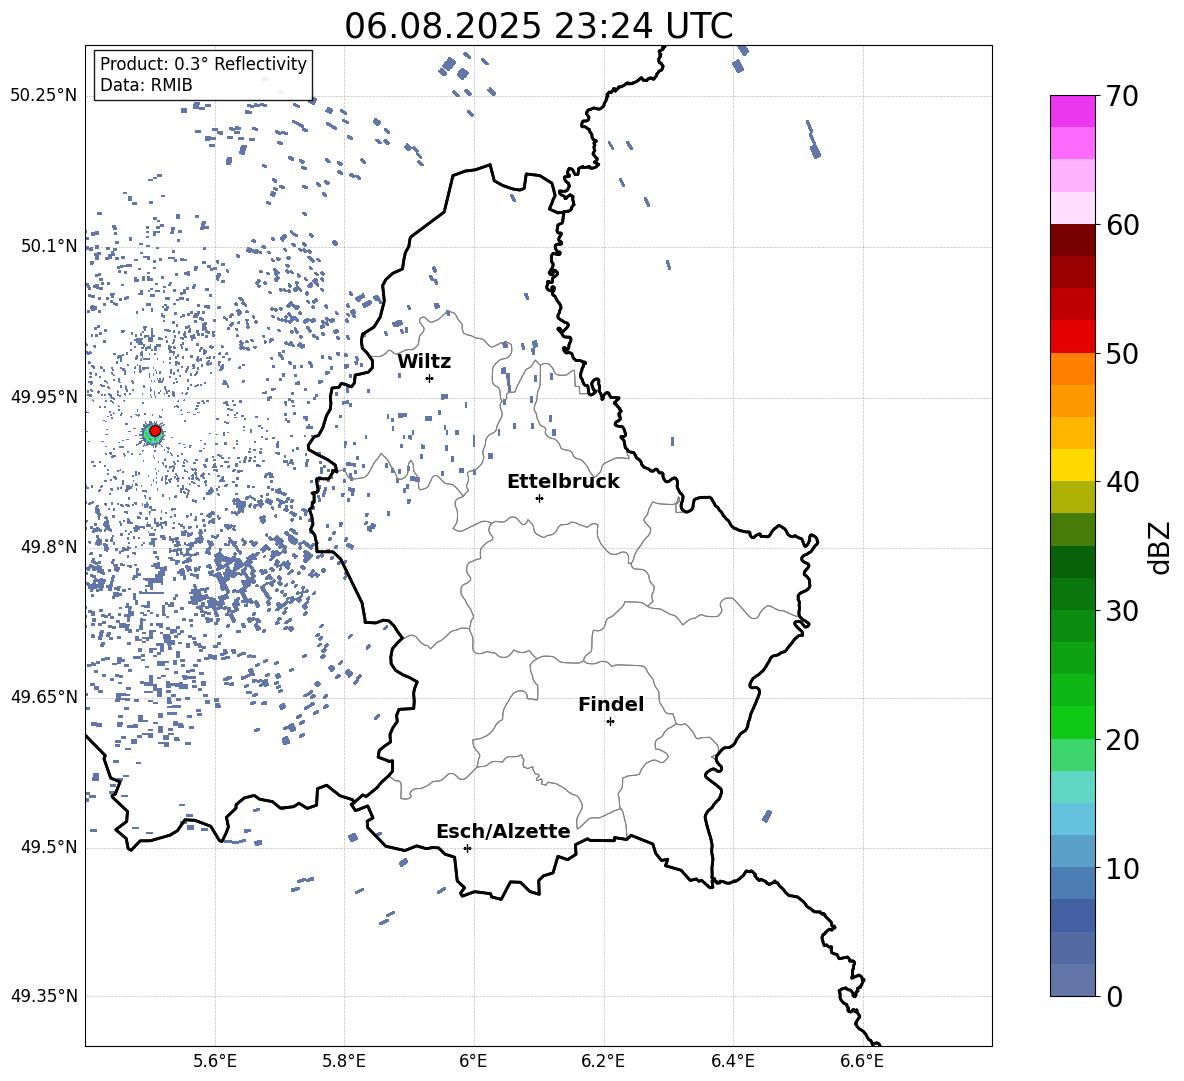1184x1081 pixels.
Task: Click the 40 colorbar tick label
Action: pos(1122,482)
